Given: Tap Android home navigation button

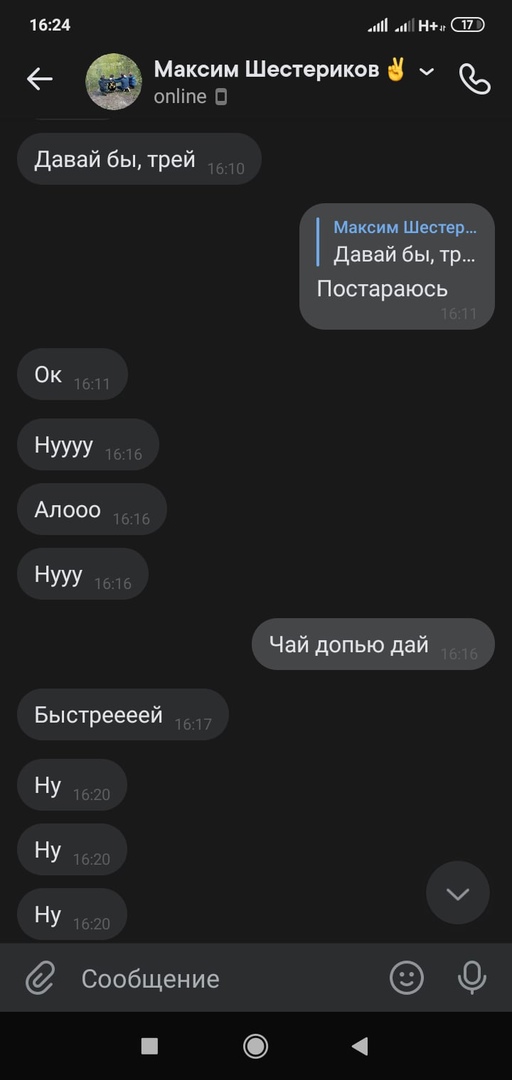Looking at the screenshot, I should pos(256,1046).
